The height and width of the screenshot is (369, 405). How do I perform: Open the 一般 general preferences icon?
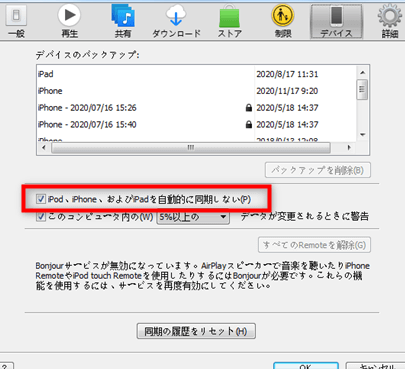[x=16, y=21]
